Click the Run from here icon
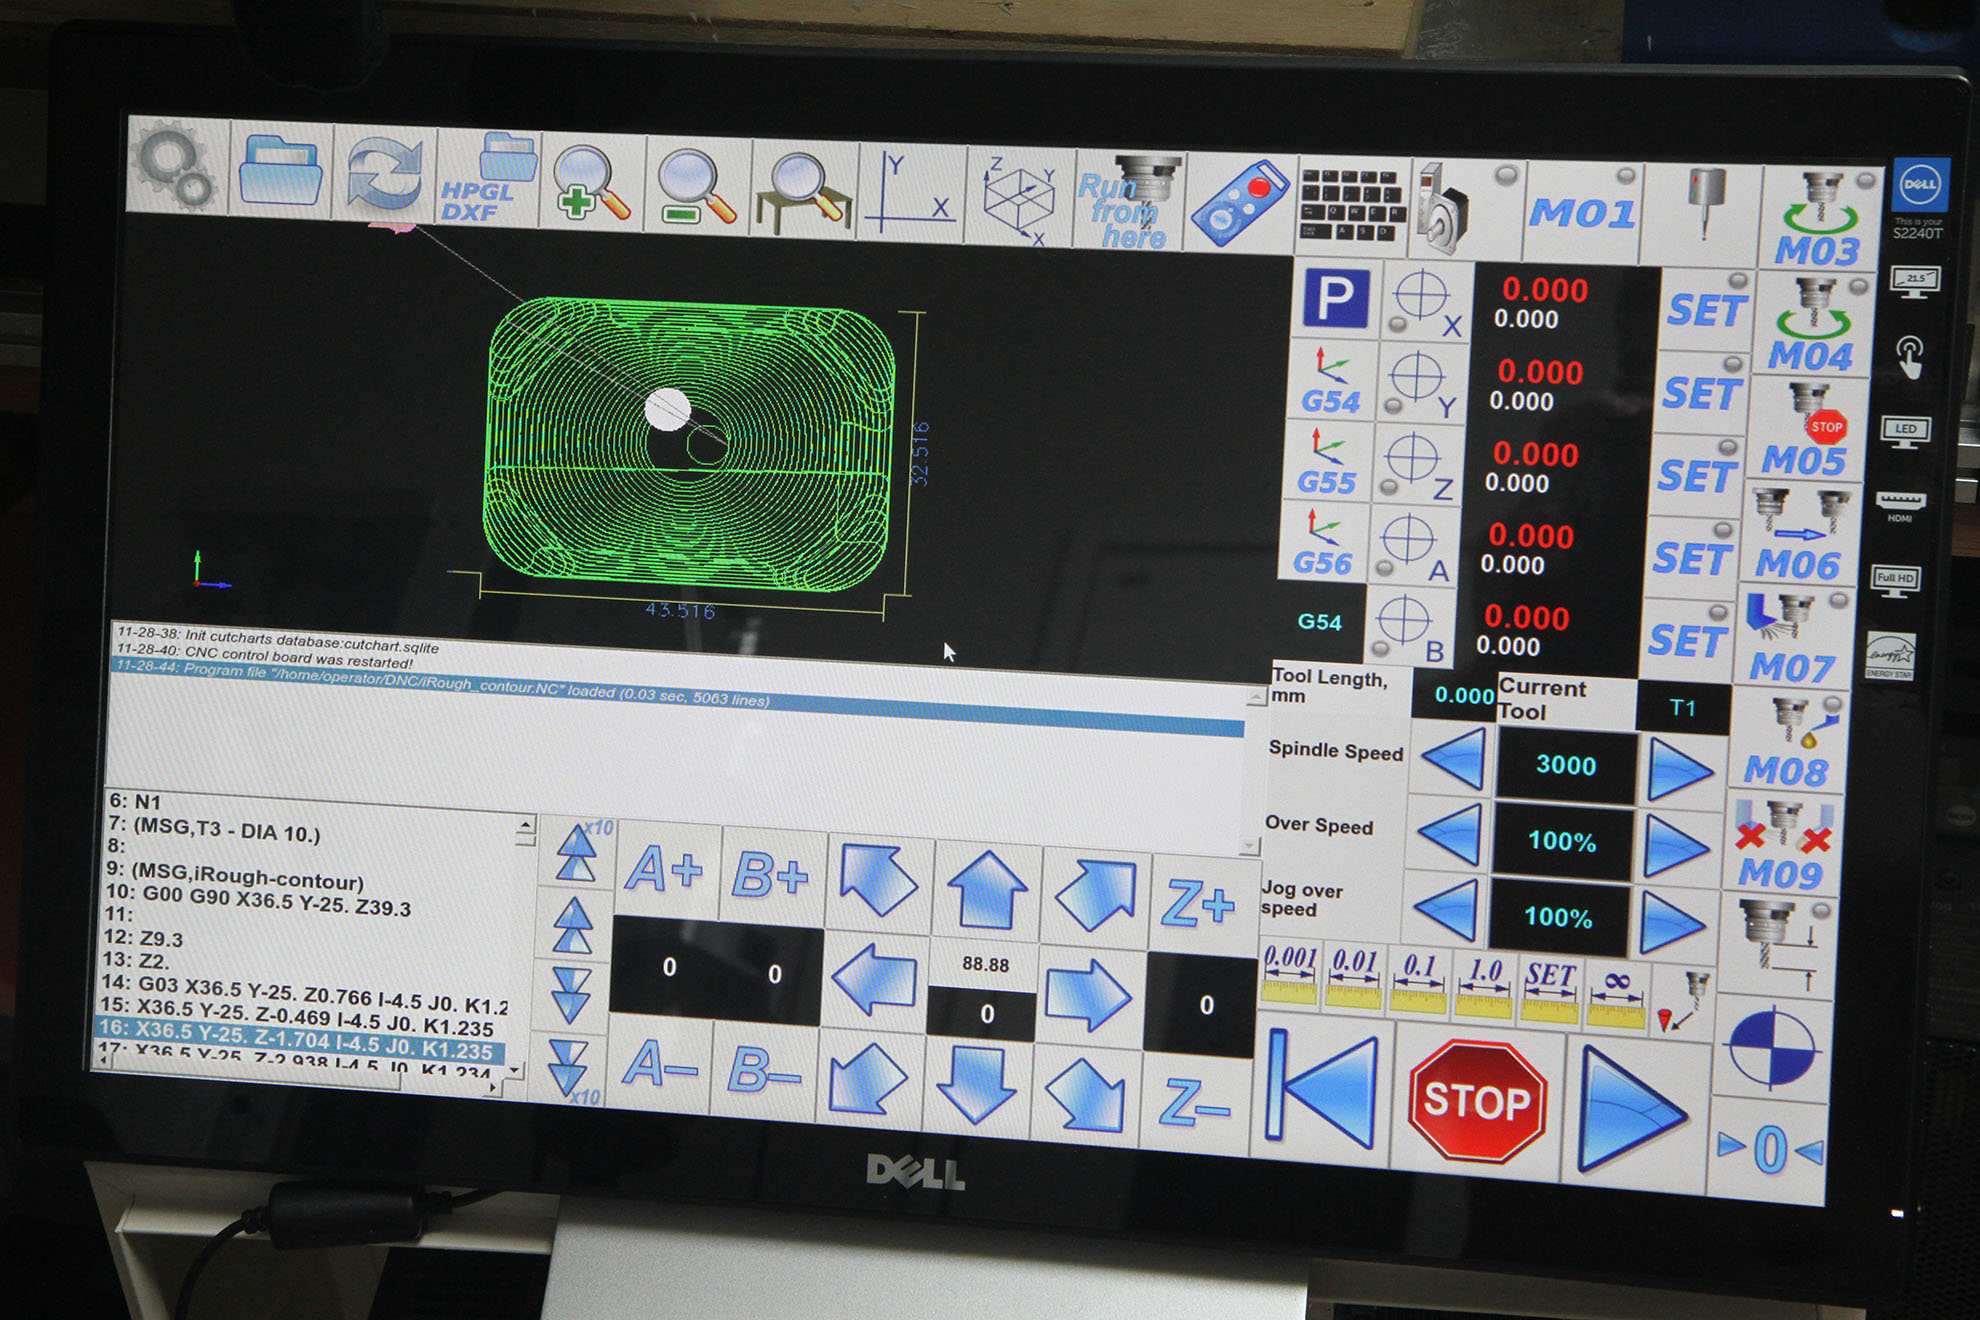The image size is (1980, 1320). coord(1129,203)
